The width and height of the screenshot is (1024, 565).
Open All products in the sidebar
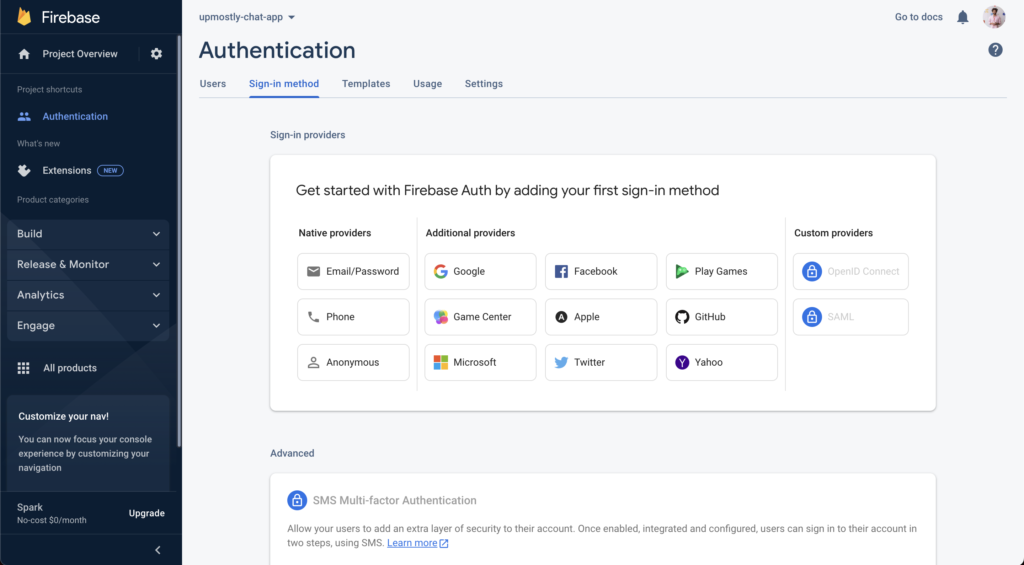[x=69, y=368]
